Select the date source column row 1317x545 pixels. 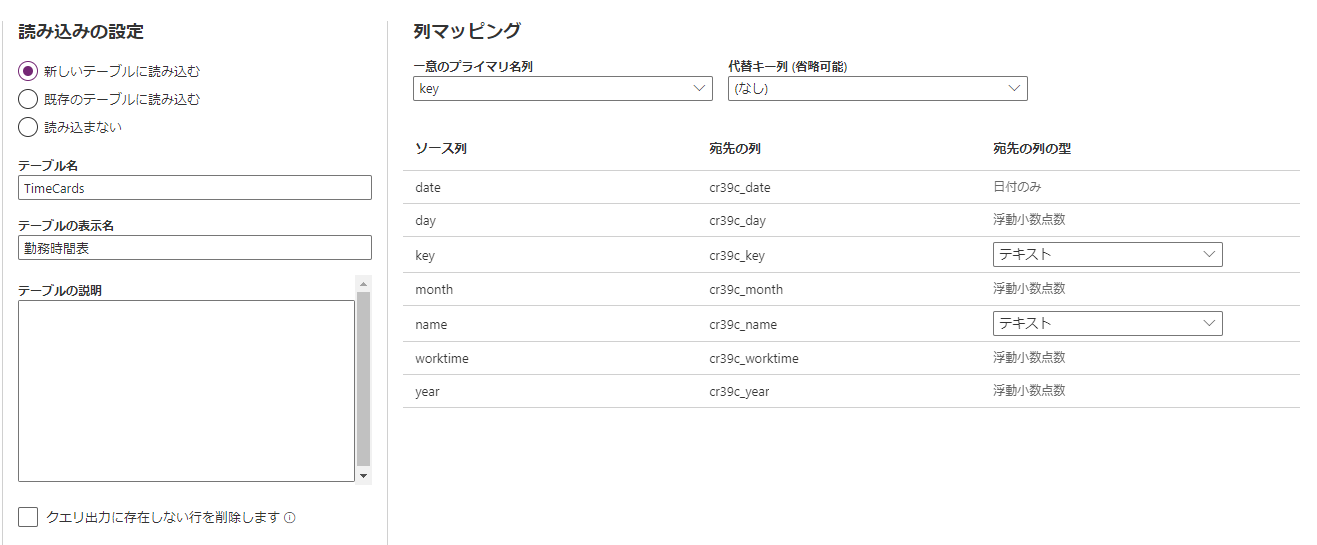point(428,187)
